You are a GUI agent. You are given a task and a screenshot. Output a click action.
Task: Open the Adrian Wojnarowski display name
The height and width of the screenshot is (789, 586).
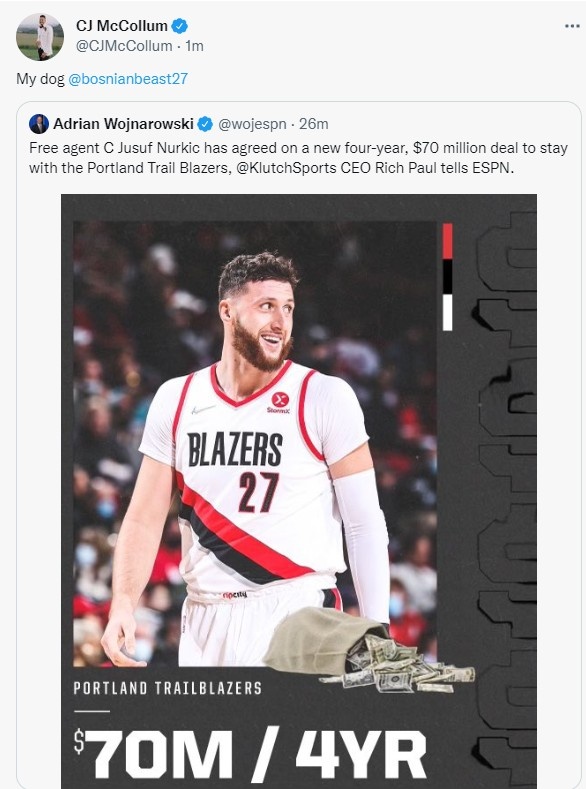tap(123, 124)
